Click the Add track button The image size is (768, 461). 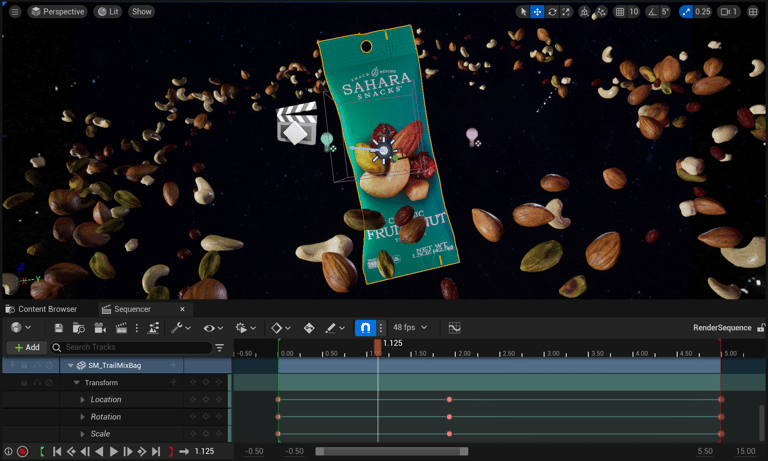(x=27, y=347)
